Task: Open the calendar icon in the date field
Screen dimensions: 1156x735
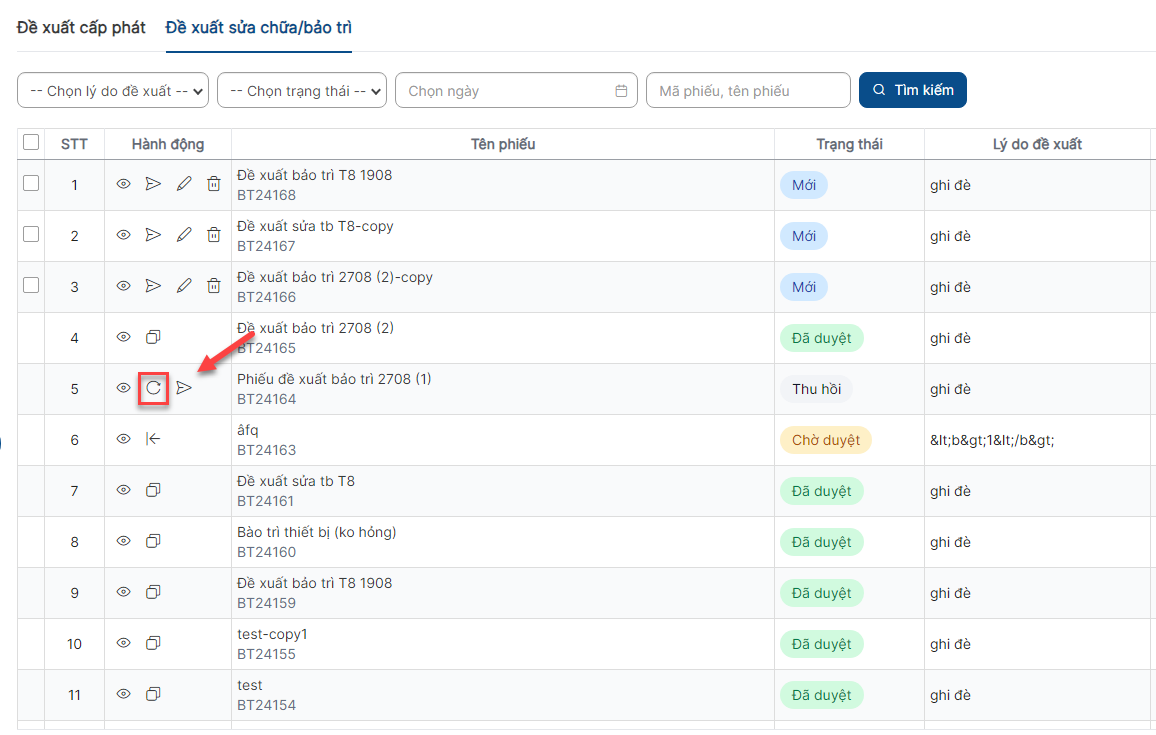Action: [x=621, y=91]
